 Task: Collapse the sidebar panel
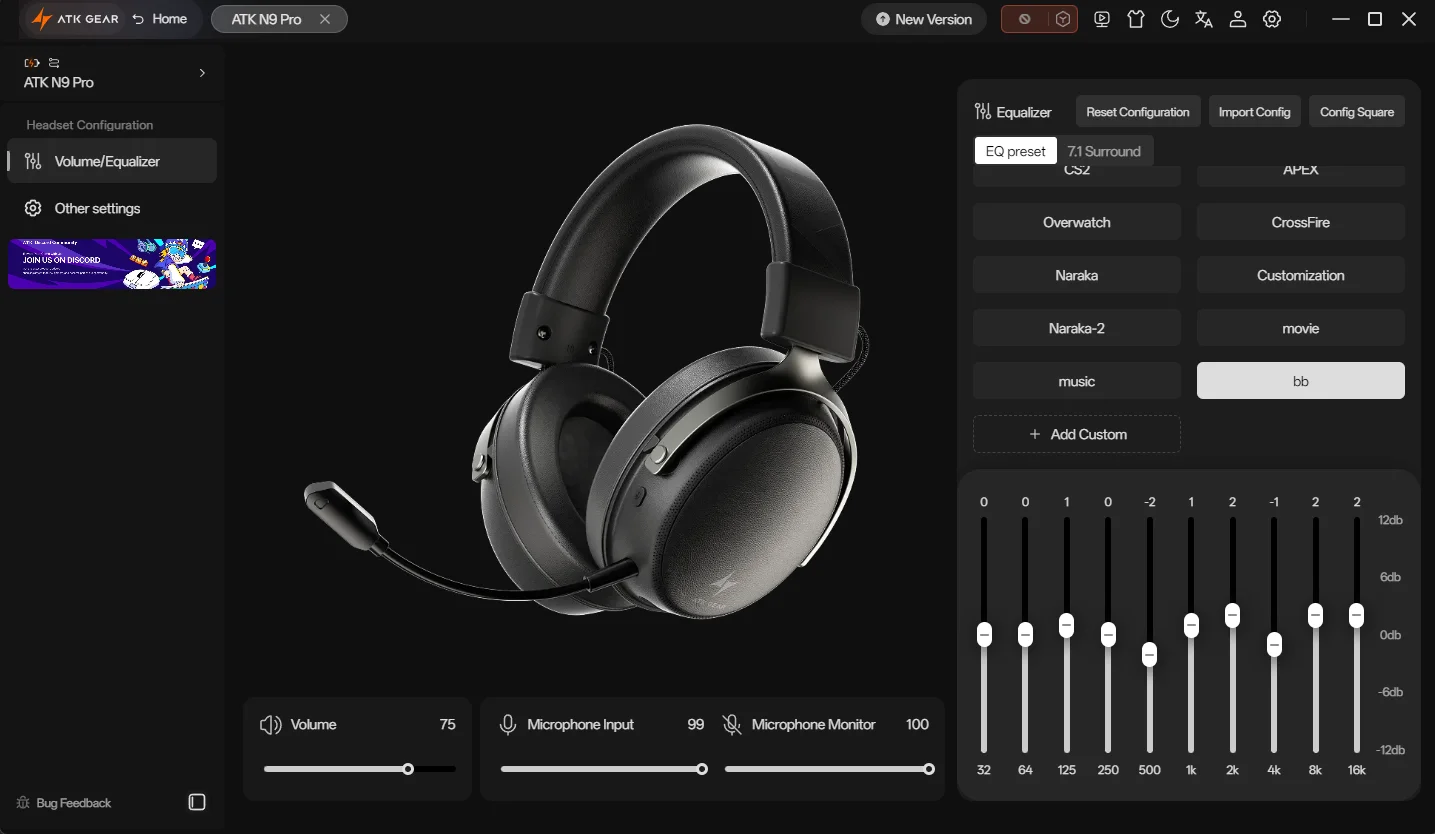click(x=197, y=803)
